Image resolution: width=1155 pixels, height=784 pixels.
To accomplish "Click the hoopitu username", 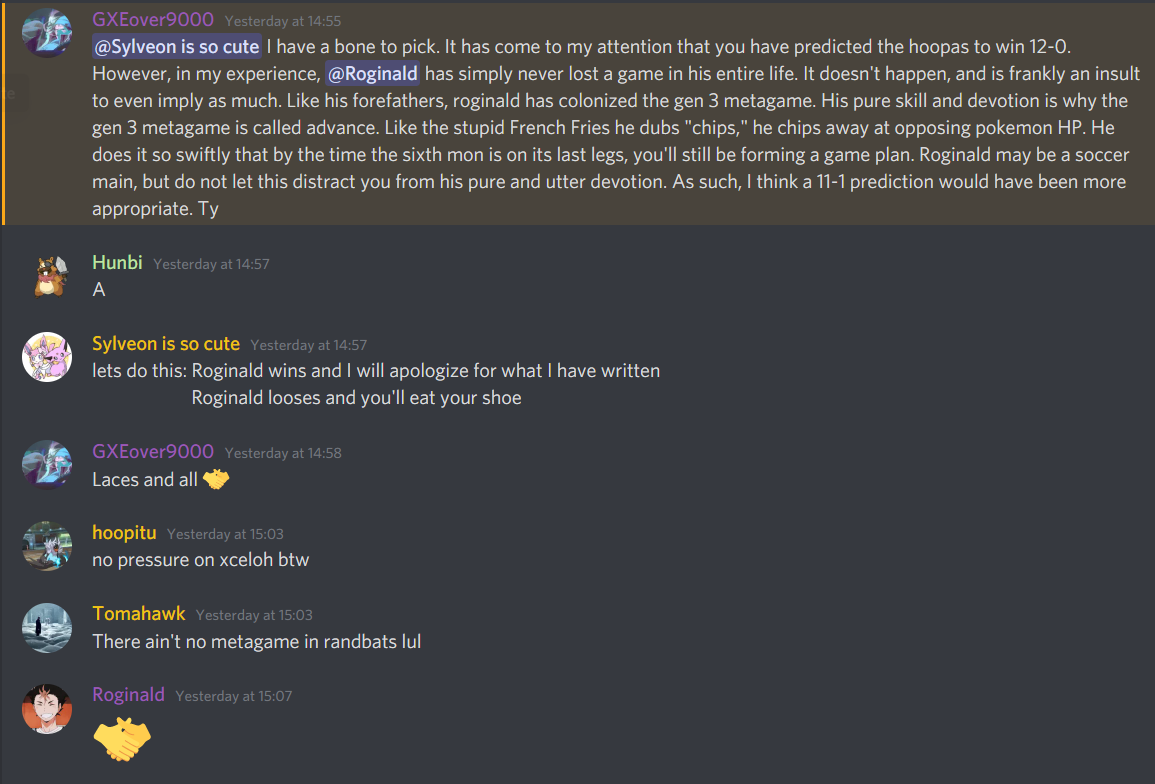I will (x=124, y=533).
